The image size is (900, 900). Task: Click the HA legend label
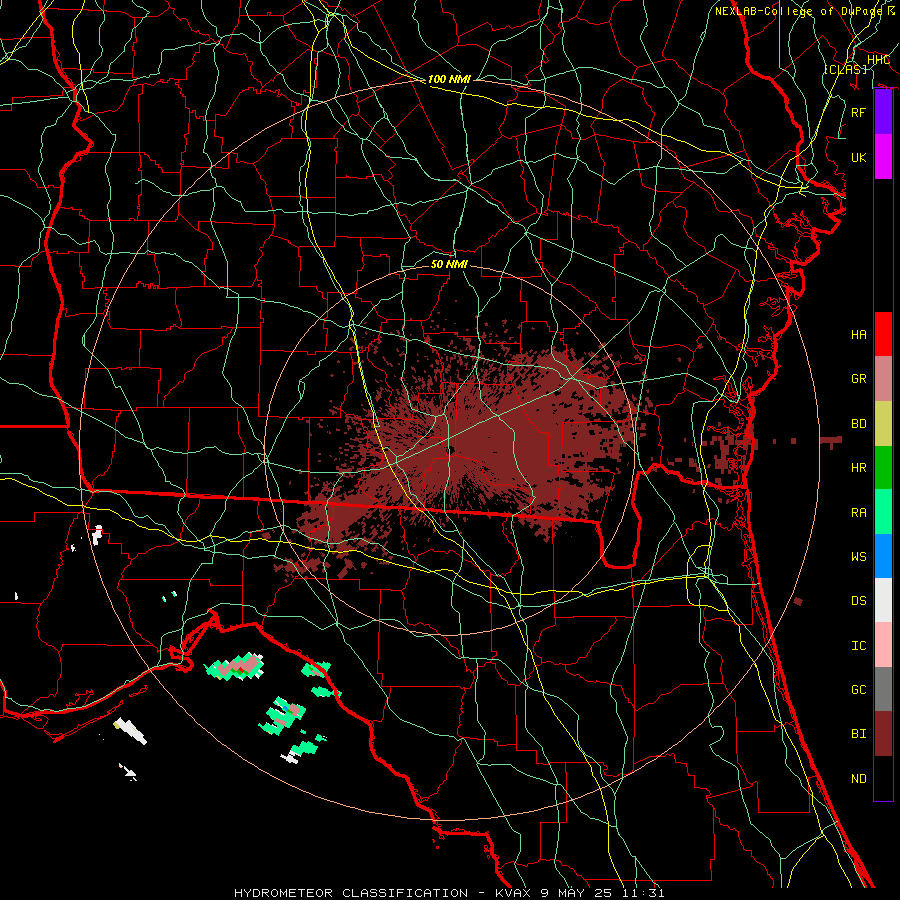click(x=859, y=334)
